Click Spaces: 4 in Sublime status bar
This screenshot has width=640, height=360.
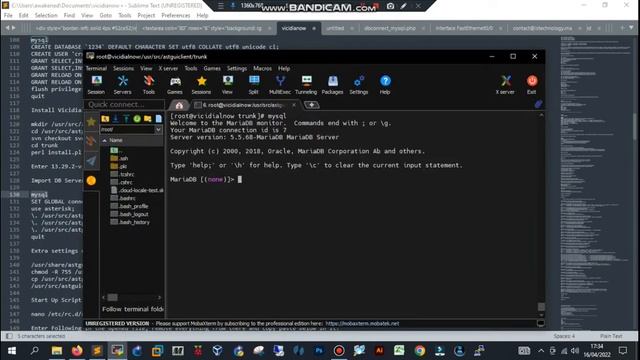coord(564,336)
